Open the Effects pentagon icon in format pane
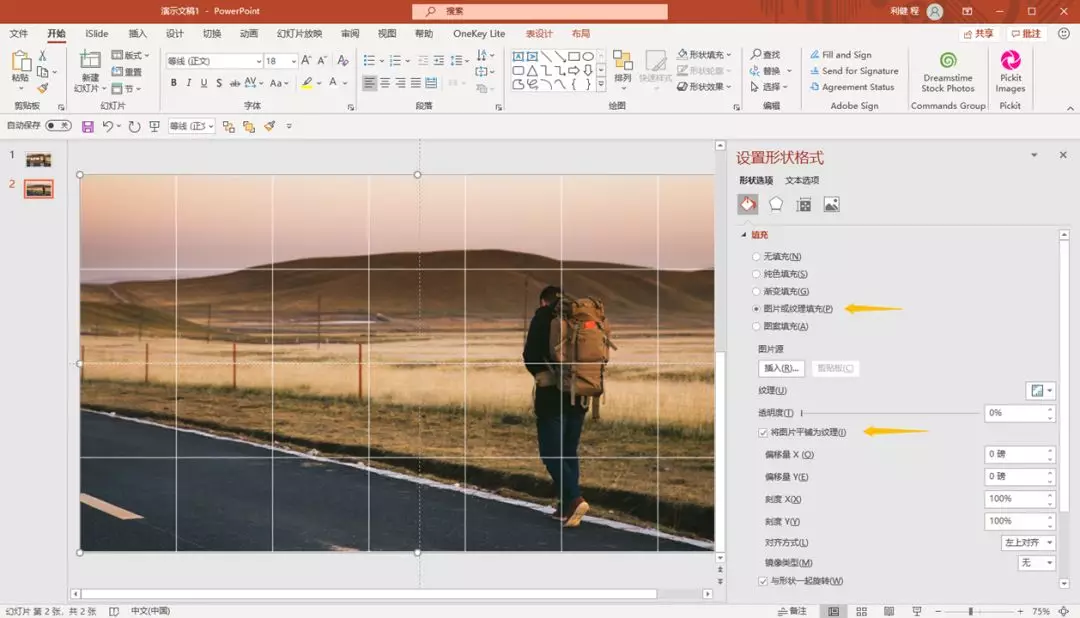This screenshot has width=1080, height=618. click(x=776, y=204)
